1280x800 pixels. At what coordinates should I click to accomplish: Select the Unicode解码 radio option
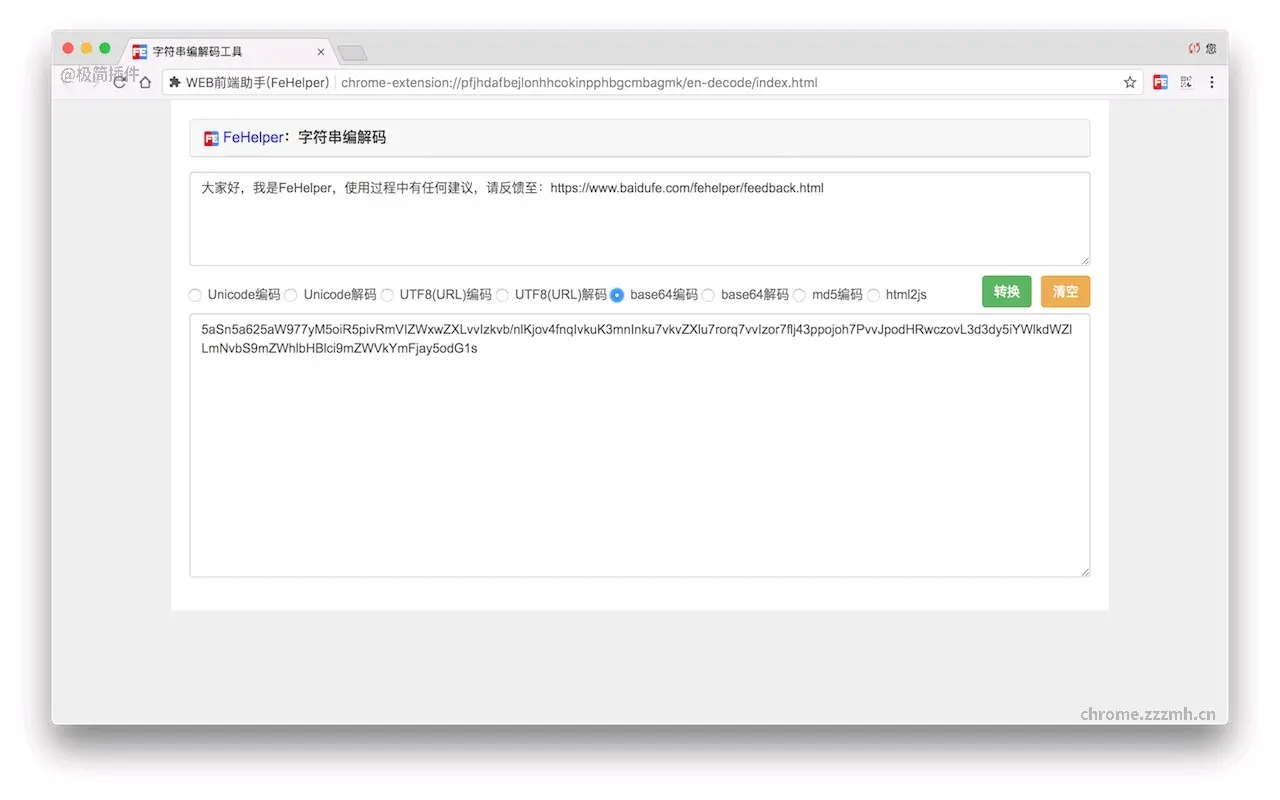[x=291, y=295]
